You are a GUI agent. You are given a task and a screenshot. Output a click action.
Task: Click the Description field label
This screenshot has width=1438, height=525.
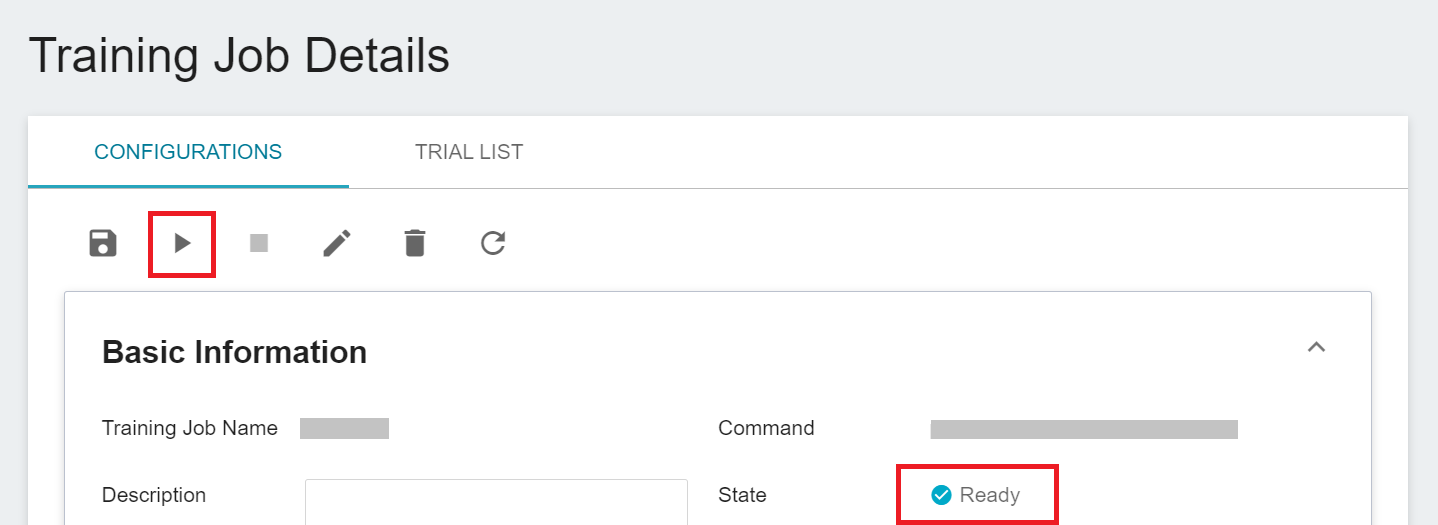[154, 495]
